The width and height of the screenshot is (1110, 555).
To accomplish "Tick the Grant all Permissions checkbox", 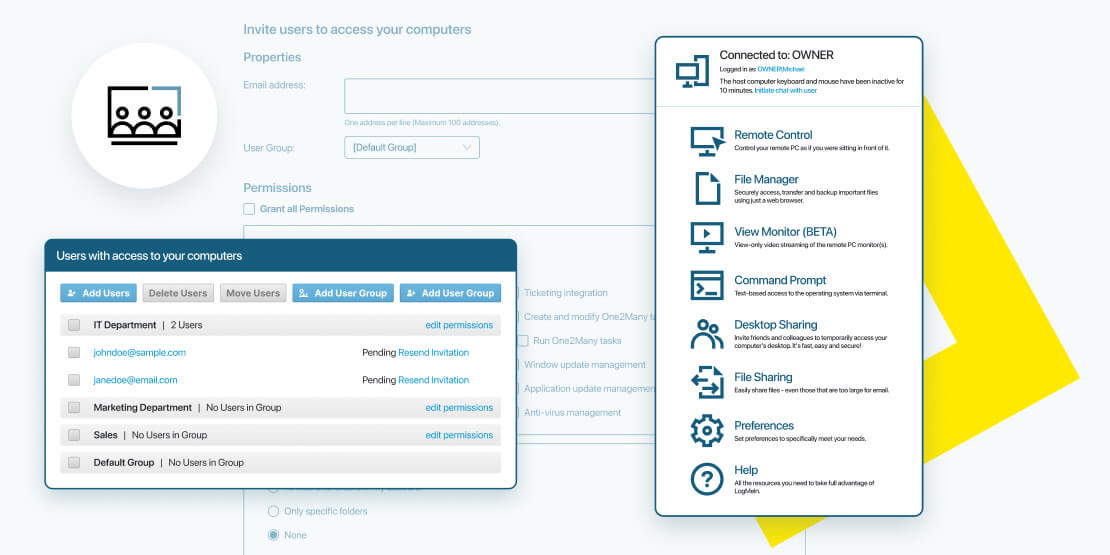I will 249,209.
